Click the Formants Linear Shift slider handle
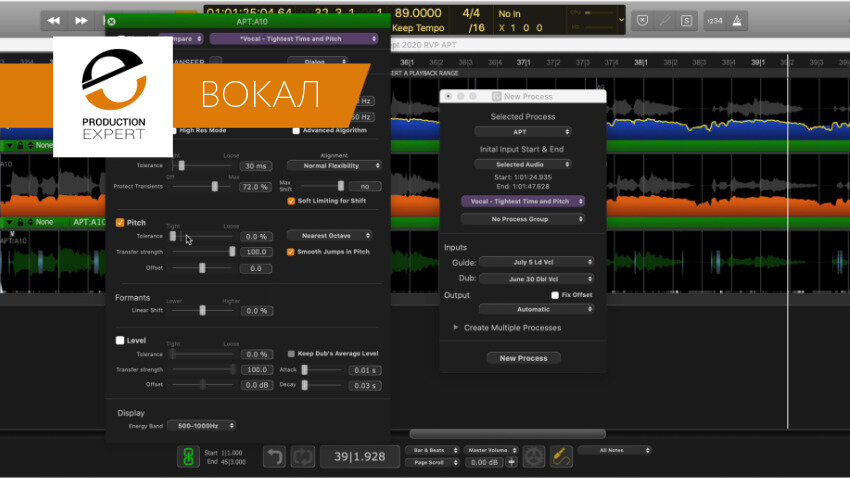The width and height of the screenshot is (850, 478). point(203,311)
